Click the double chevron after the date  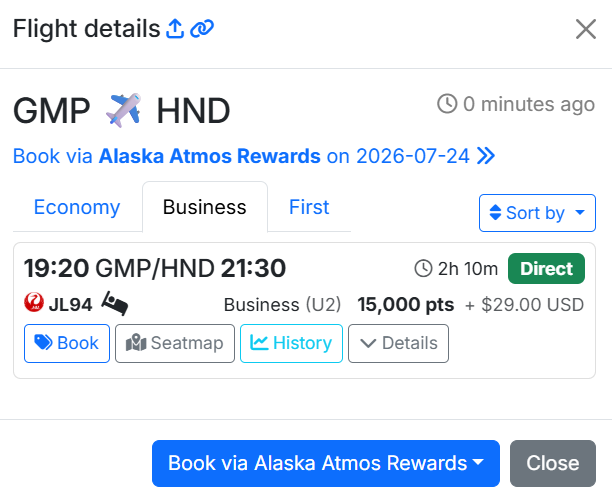coord(486,156)
